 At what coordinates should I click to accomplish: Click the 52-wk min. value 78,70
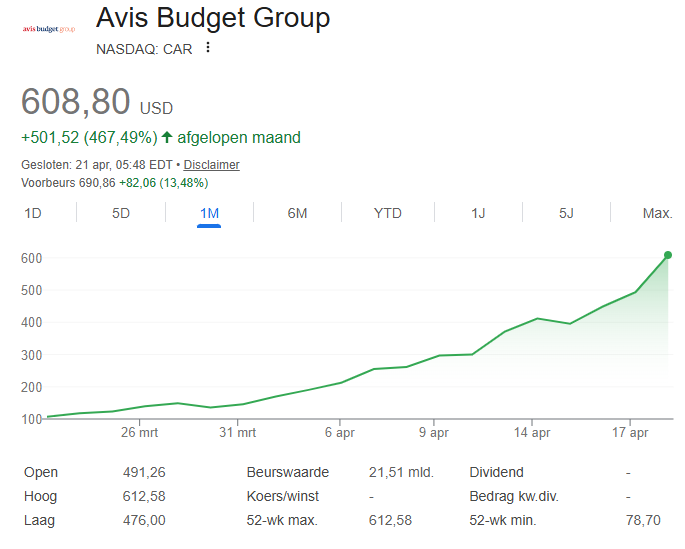(x=643, y=520)
